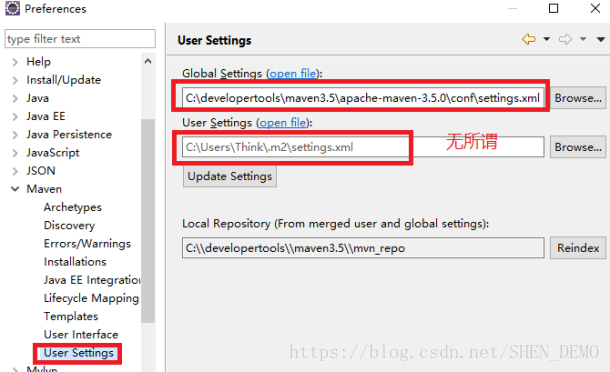
Task: Open Lifecycle Mappings page
Action: 91,298
